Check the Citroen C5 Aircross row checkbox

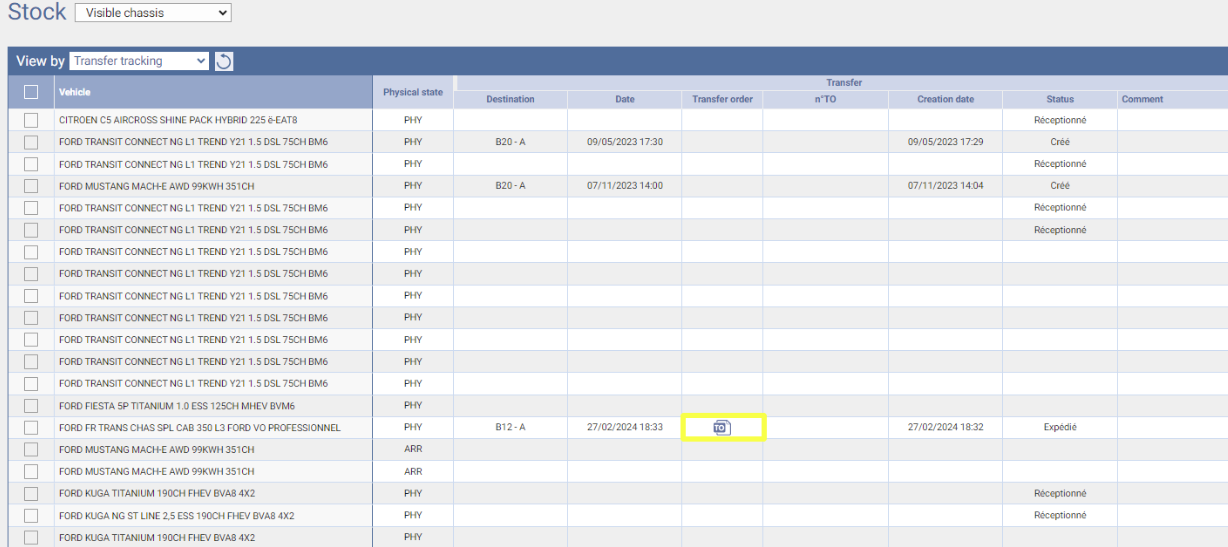[31, 120]
